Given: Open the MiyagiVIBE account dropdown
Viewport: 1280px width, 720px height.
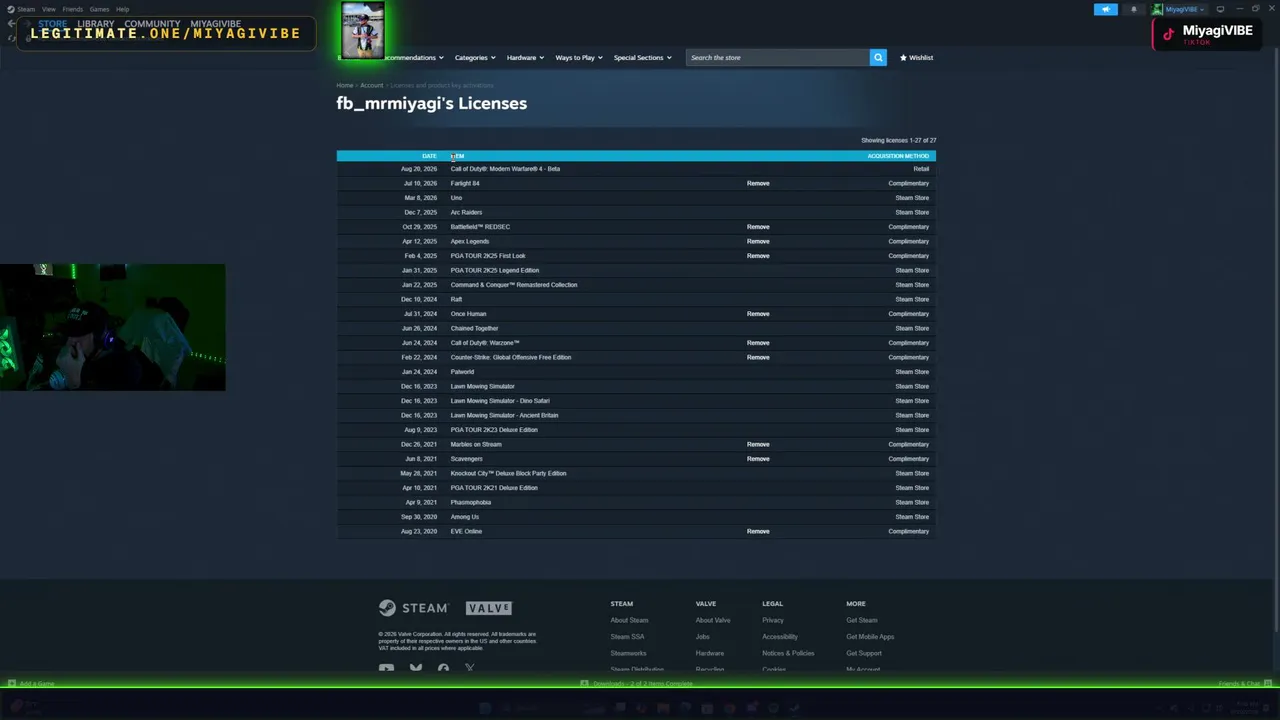Looking at the screenshot, I should tap(1185, 9).
